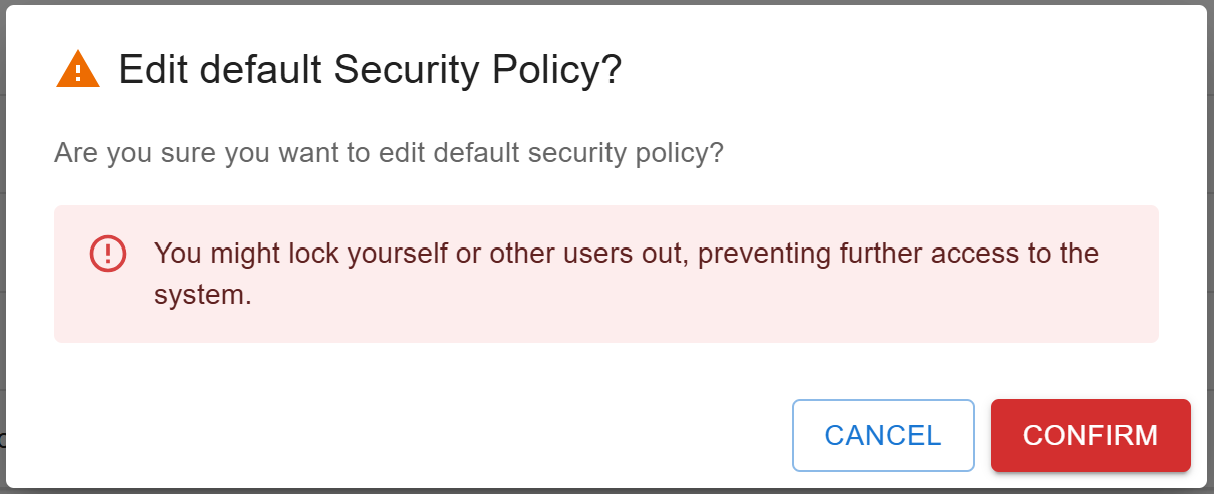Click the dimmed backdrop outside the dialog

tap(3, 250)
